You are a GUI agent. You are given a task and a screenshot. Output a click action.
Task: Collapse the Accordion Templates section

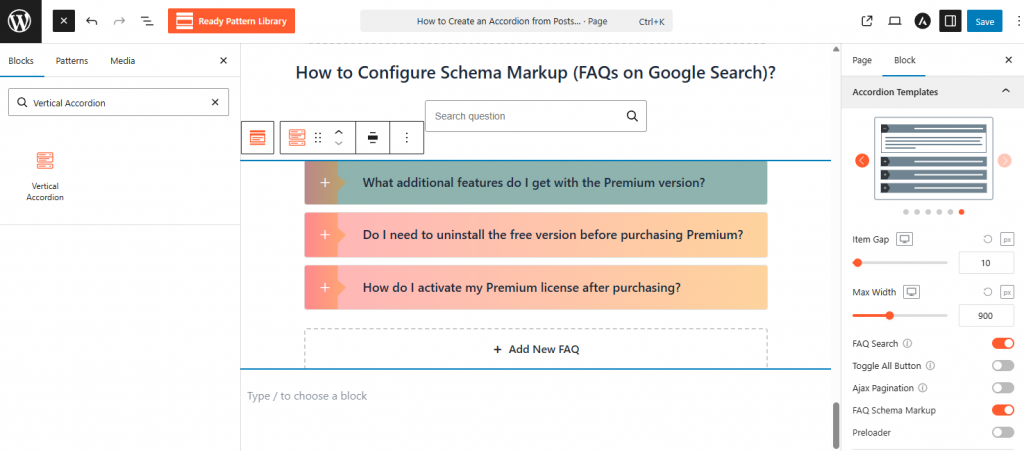pos(1005,91)
